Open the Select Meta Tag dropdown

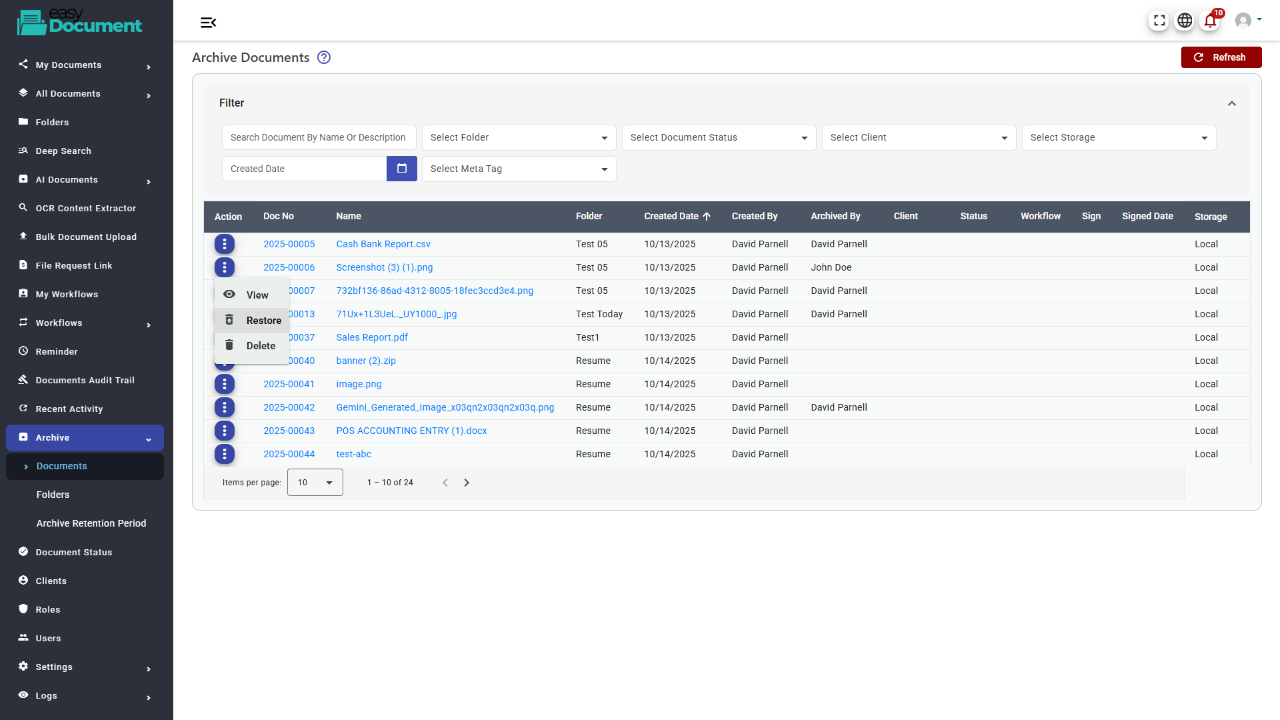click(x=519, y=169)
